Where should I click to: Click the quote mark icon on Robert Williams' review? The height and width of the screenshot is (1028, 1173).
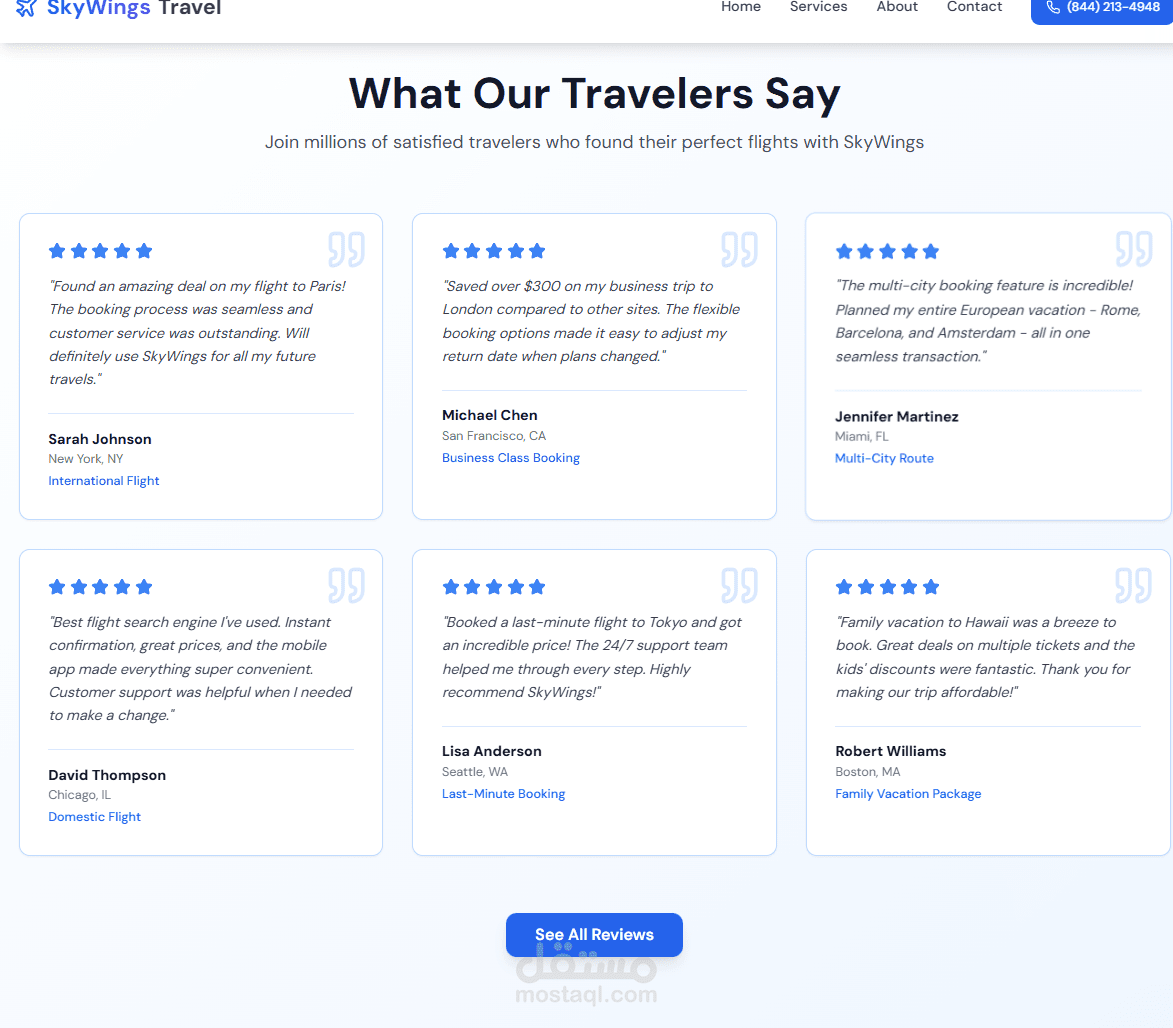1134,585
